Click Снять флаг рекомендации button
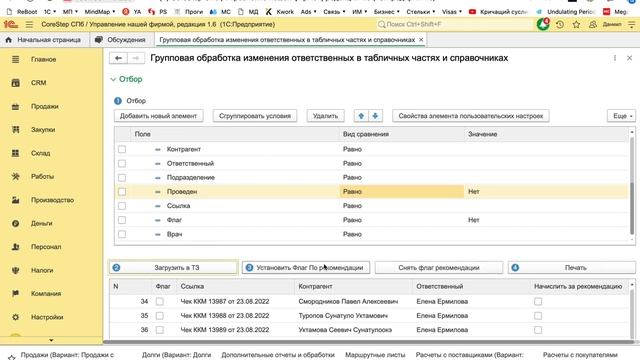 439,268
